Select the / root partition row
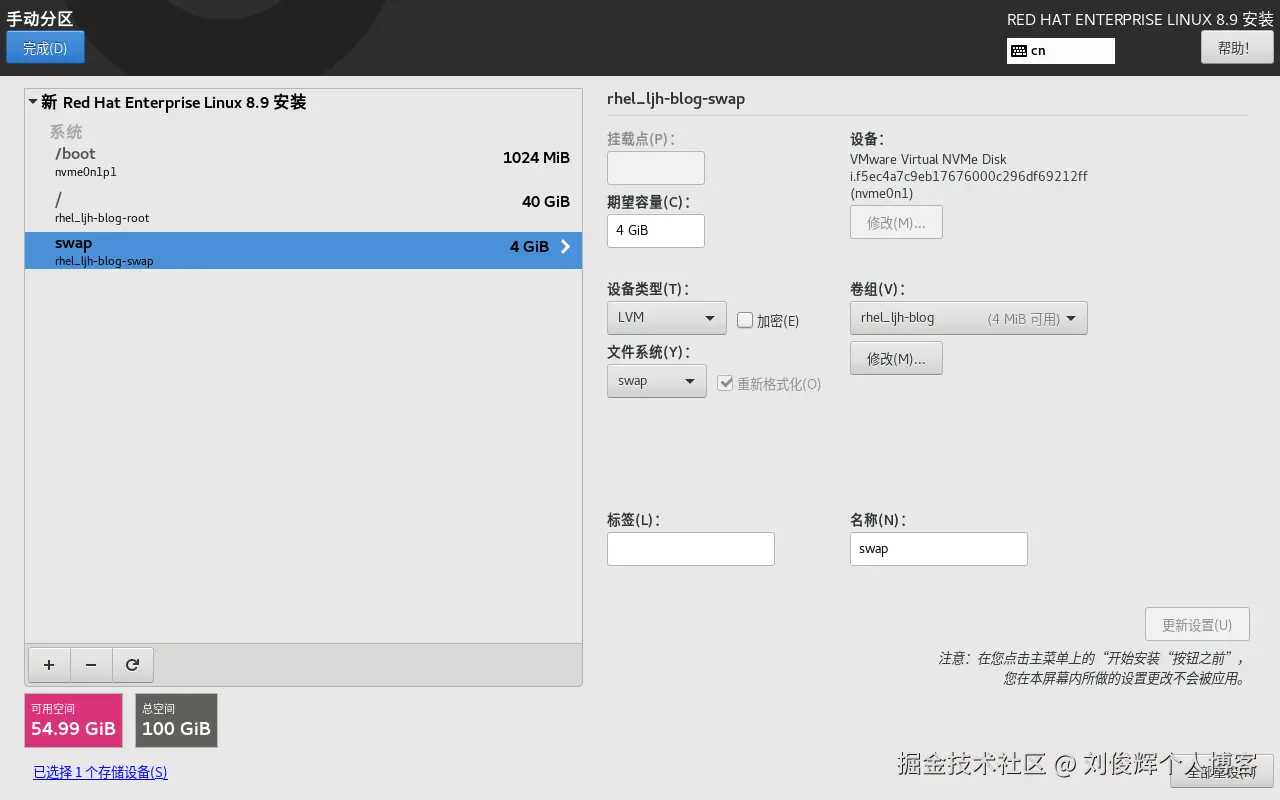1280x800 pixels. (303, 207)
